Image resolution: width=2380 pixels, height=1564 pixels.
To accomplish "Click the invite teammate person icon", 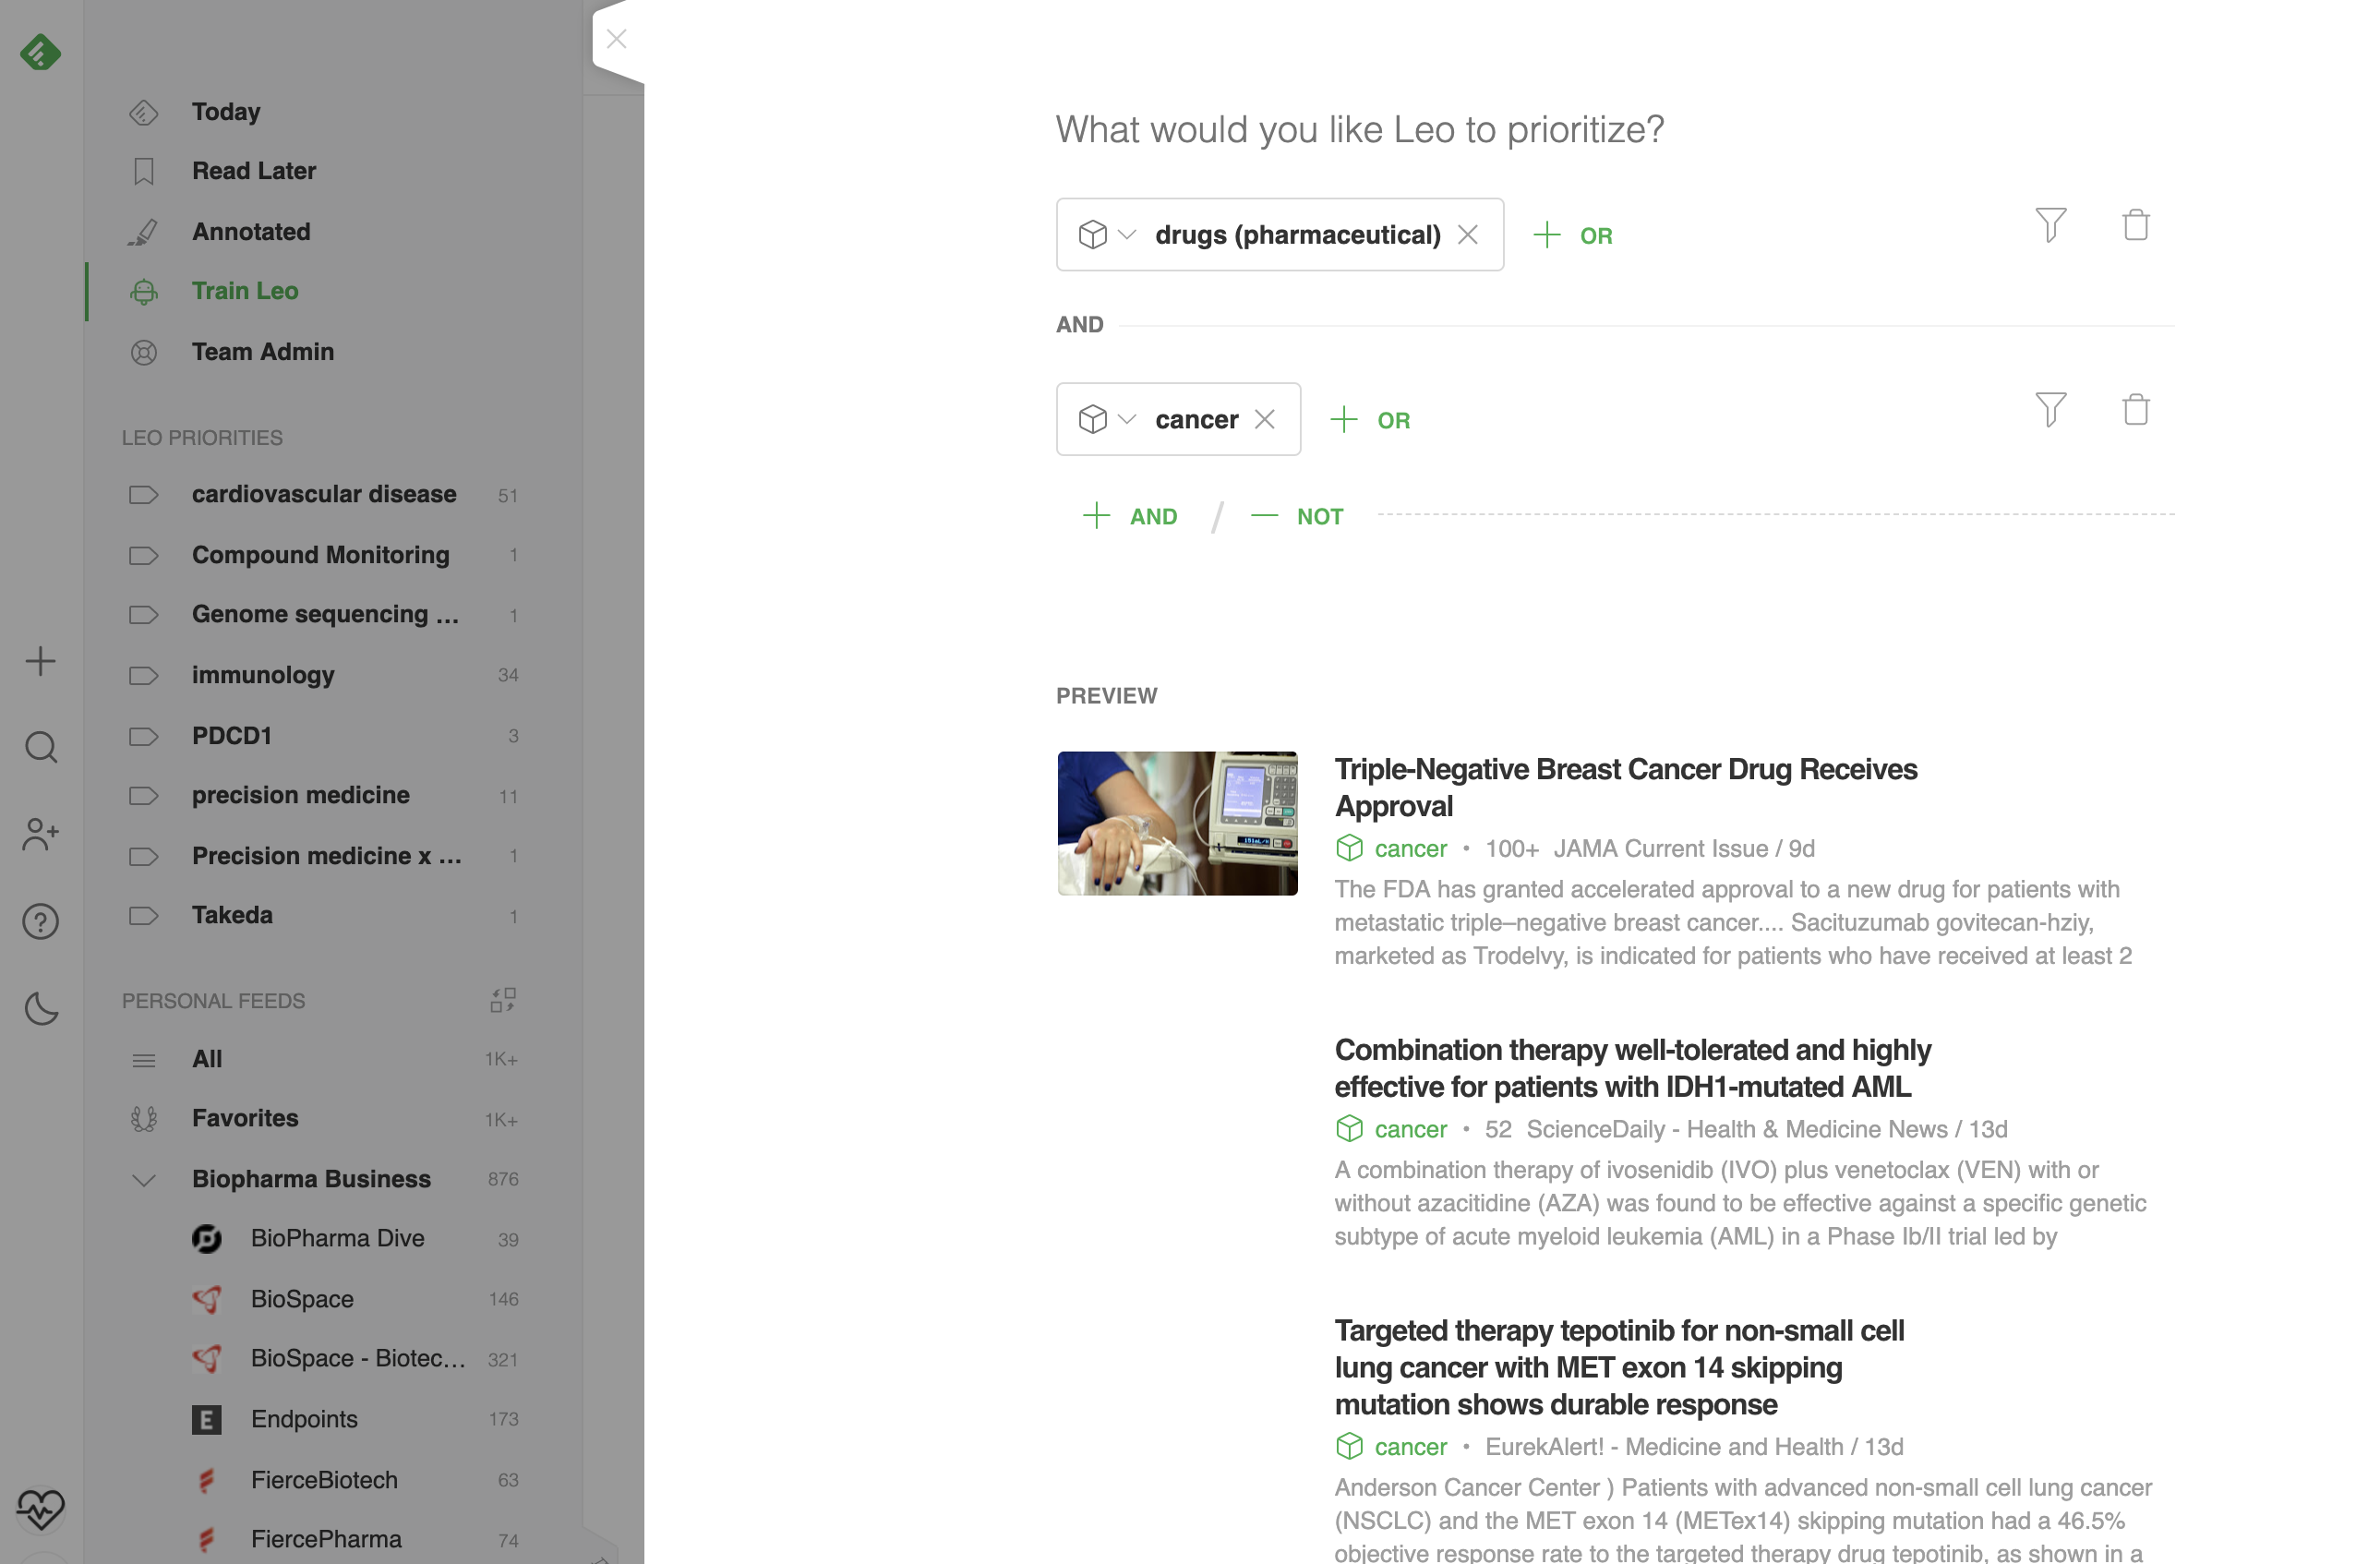I will [x=40, y=834].
